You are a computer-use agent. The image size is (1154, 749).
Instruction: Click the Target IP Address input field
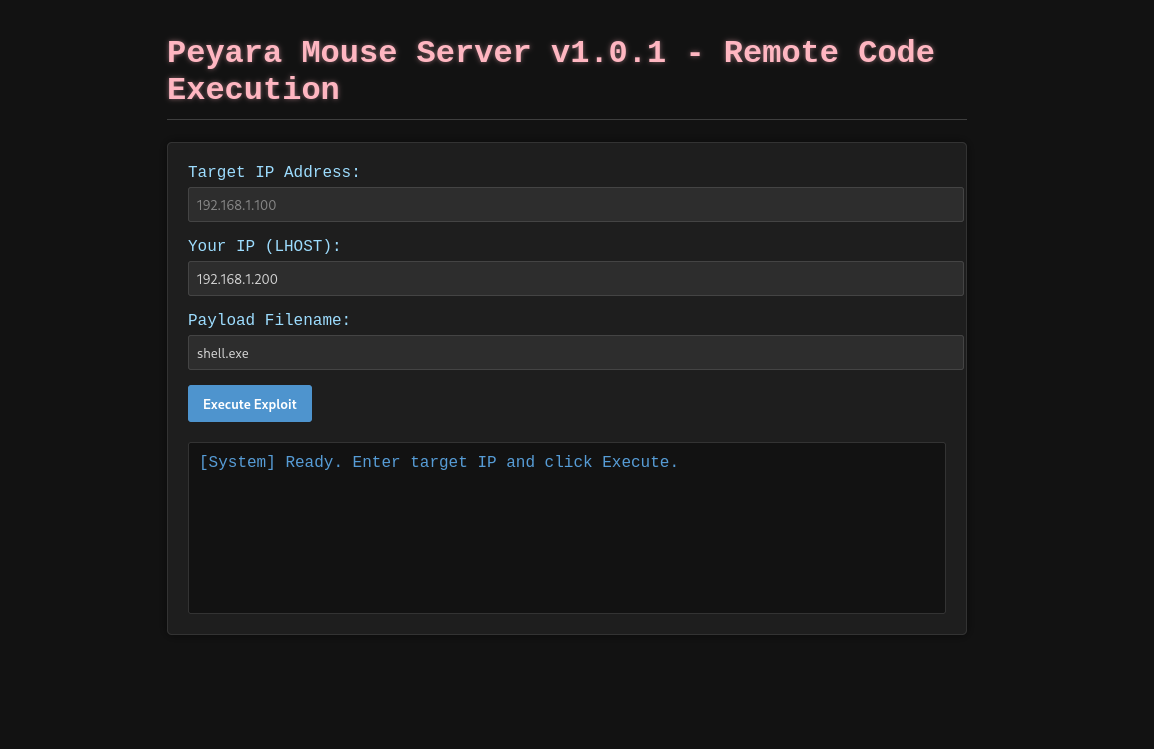click(576, 205)
